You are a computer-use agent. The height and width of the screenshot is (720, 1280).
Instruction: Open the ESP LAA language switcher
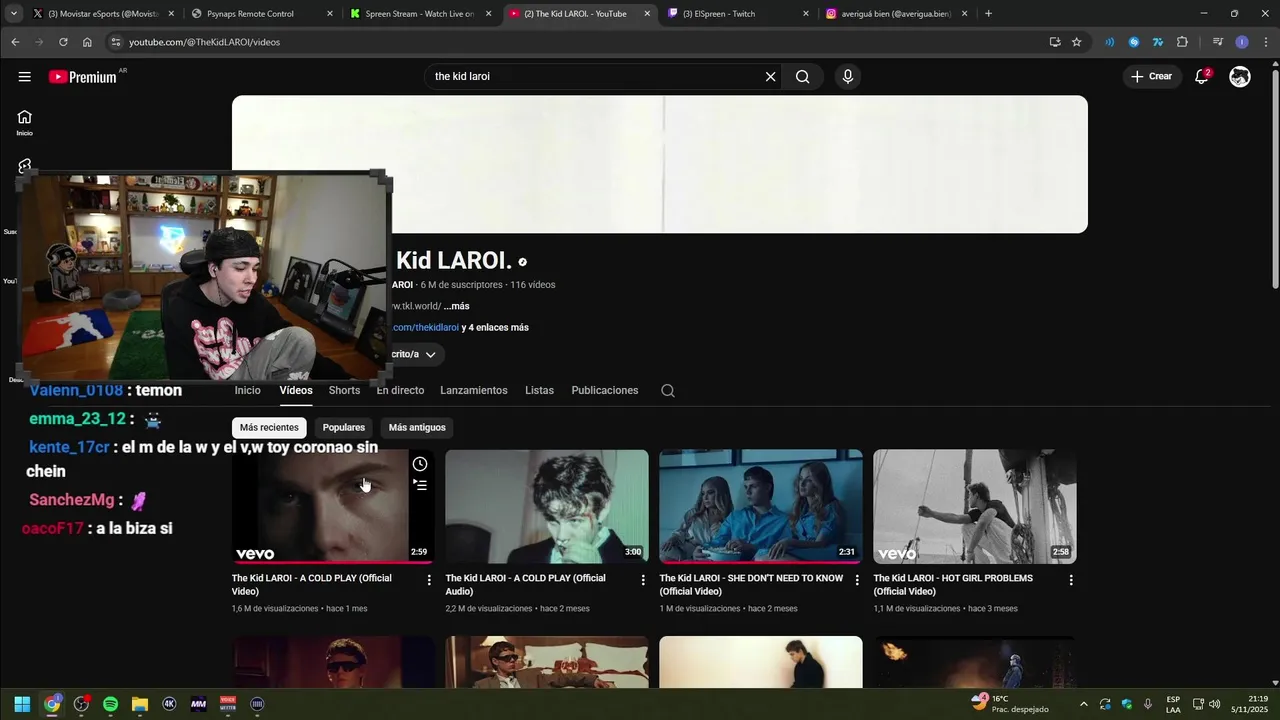tap(1173, 704)
